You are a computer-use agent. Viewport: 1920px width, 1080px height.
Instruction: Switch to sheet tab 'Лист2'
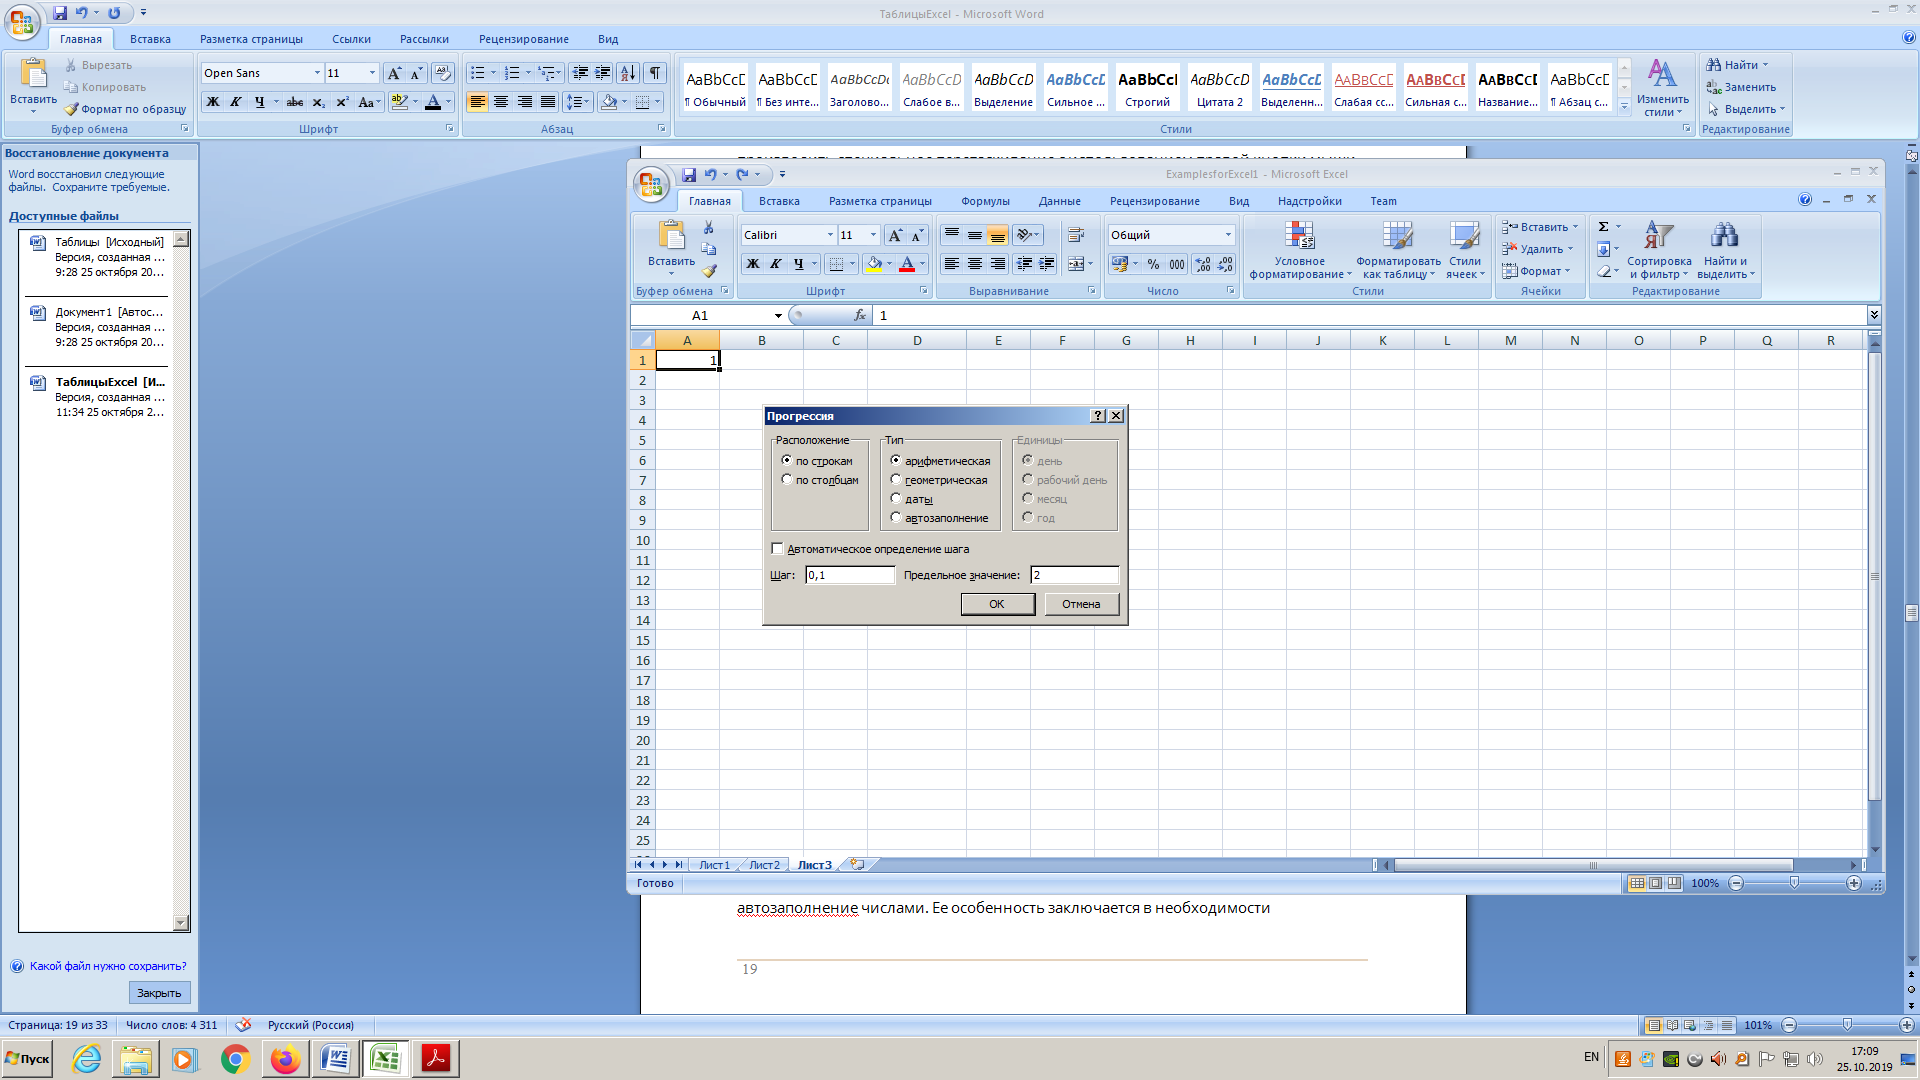point(764,865)
